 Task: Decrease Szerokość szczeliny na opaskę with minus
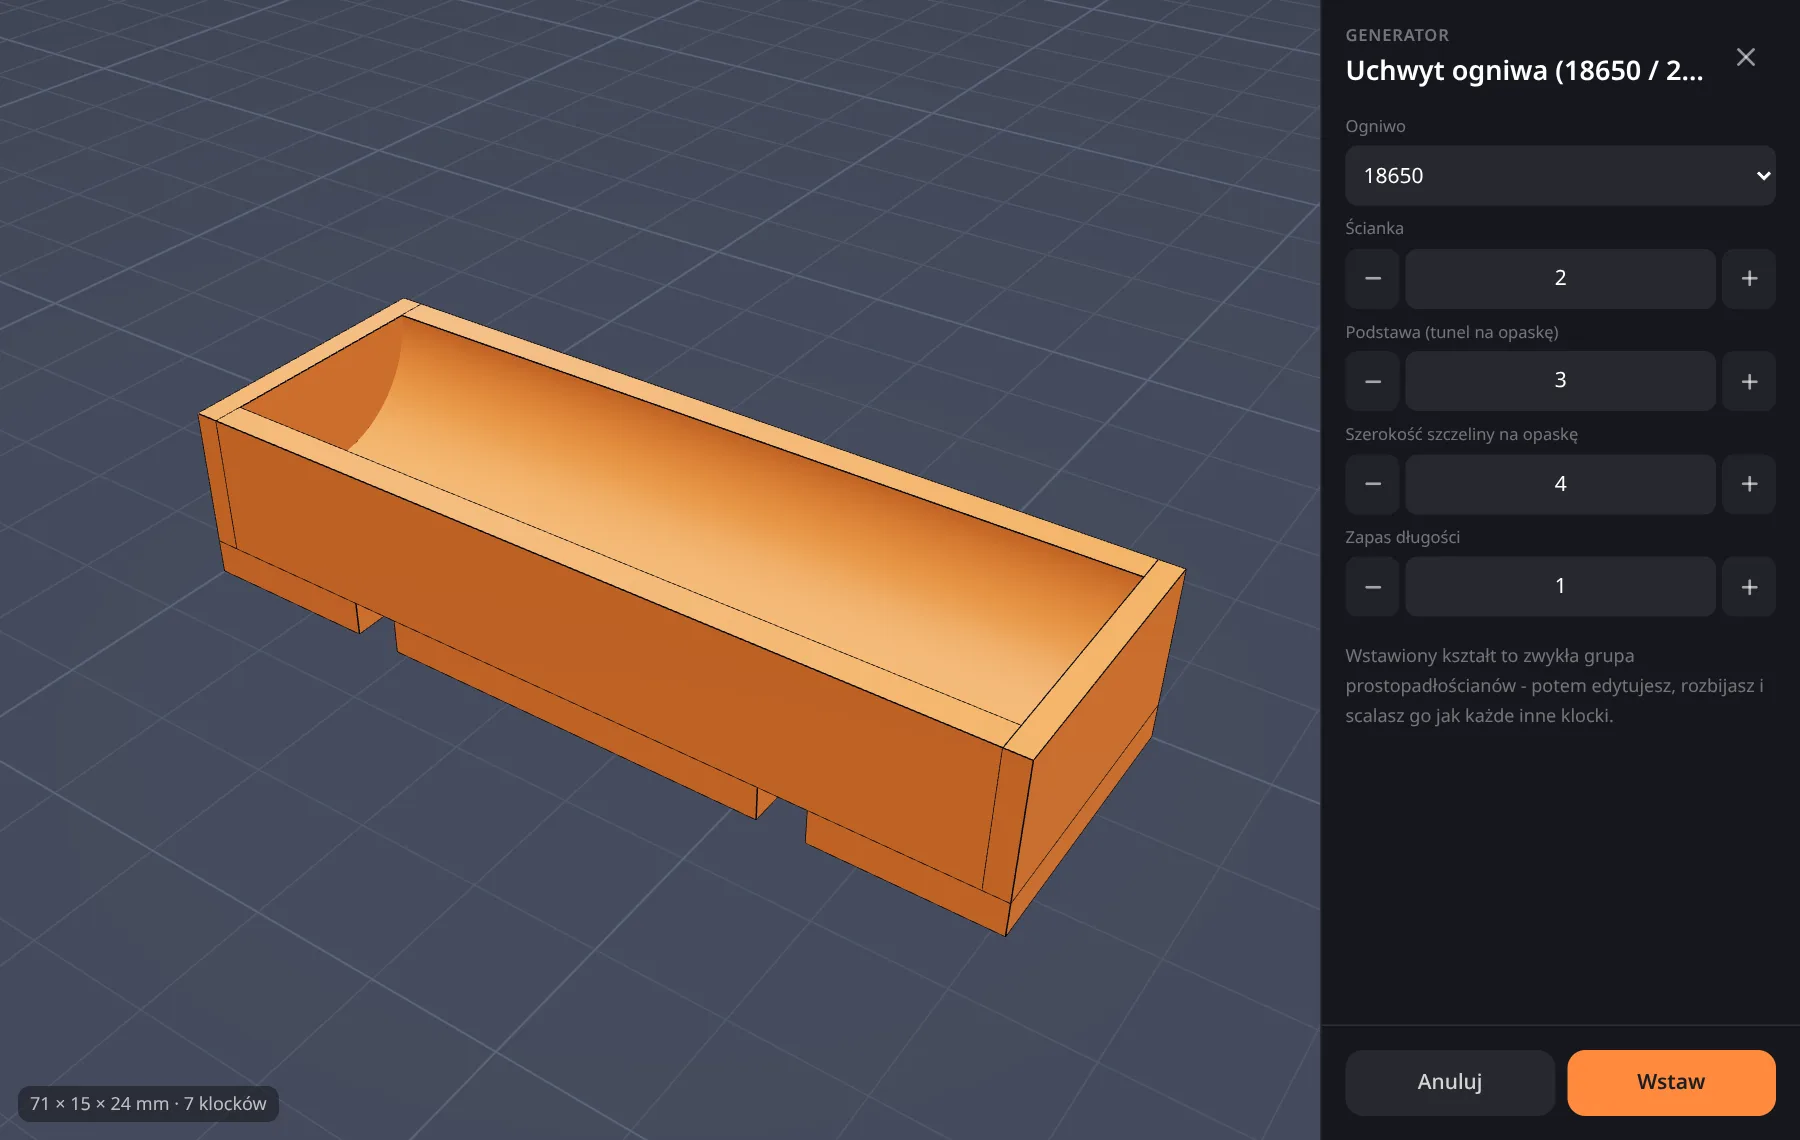(1372, 484)
